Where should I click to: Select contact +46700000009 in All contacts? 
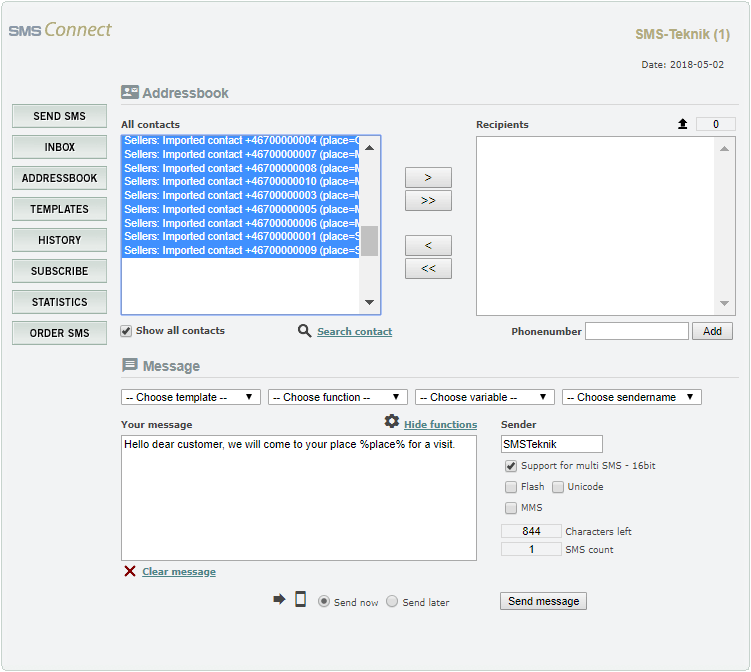pos(241,251)
